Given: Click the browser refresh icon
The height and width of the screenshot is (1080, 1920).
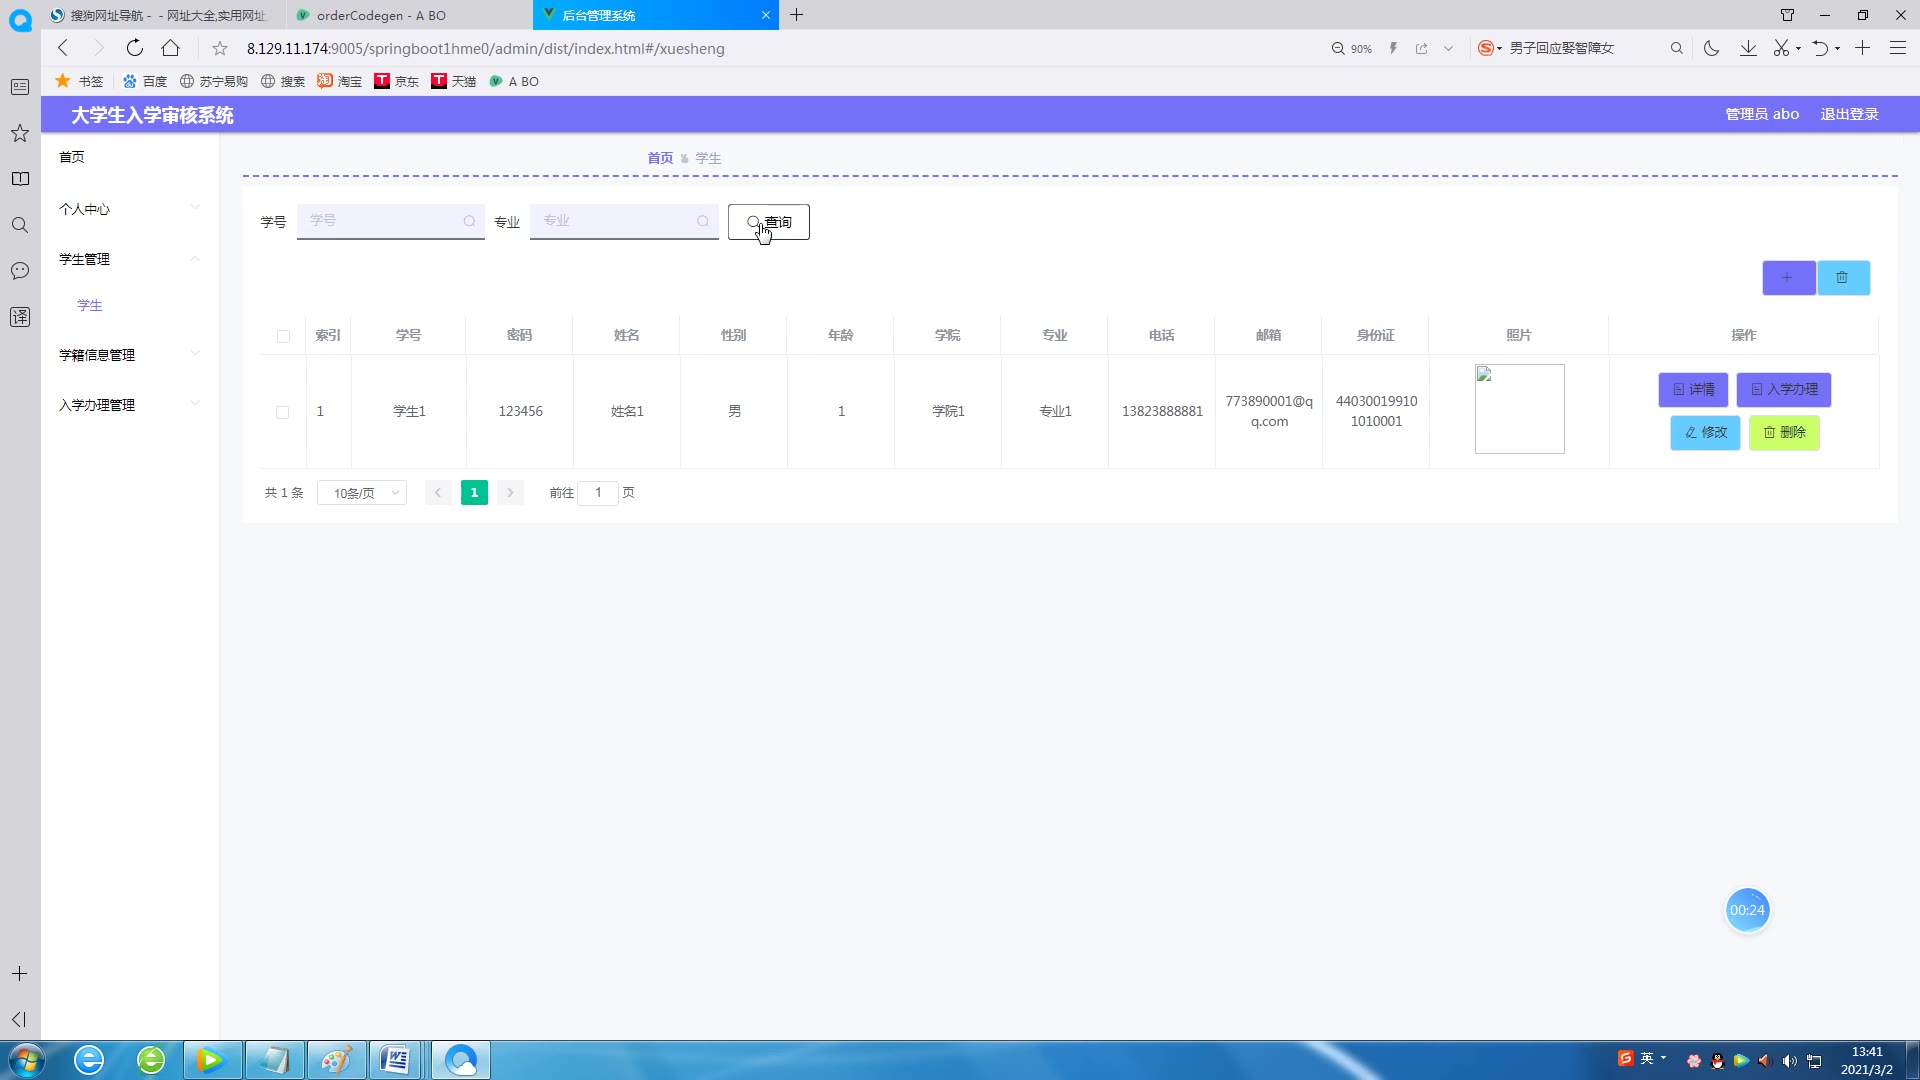Looking at the screenshot, I should click(x=135, y=48).
